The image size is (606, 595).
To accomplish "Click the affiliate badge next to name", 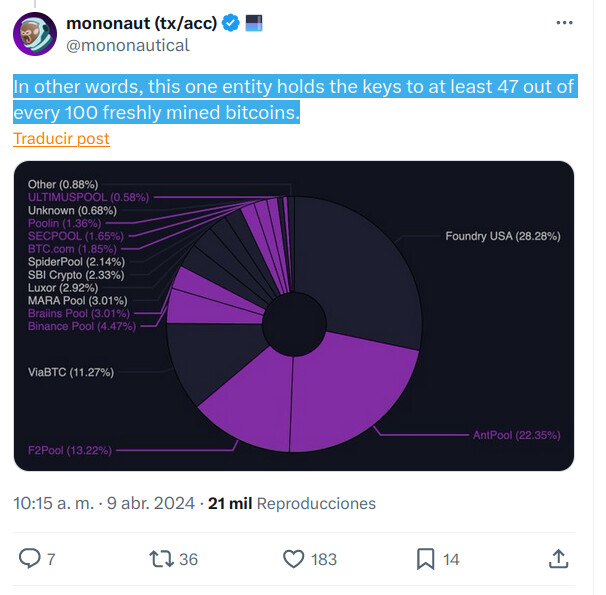I will coord(254,22).
